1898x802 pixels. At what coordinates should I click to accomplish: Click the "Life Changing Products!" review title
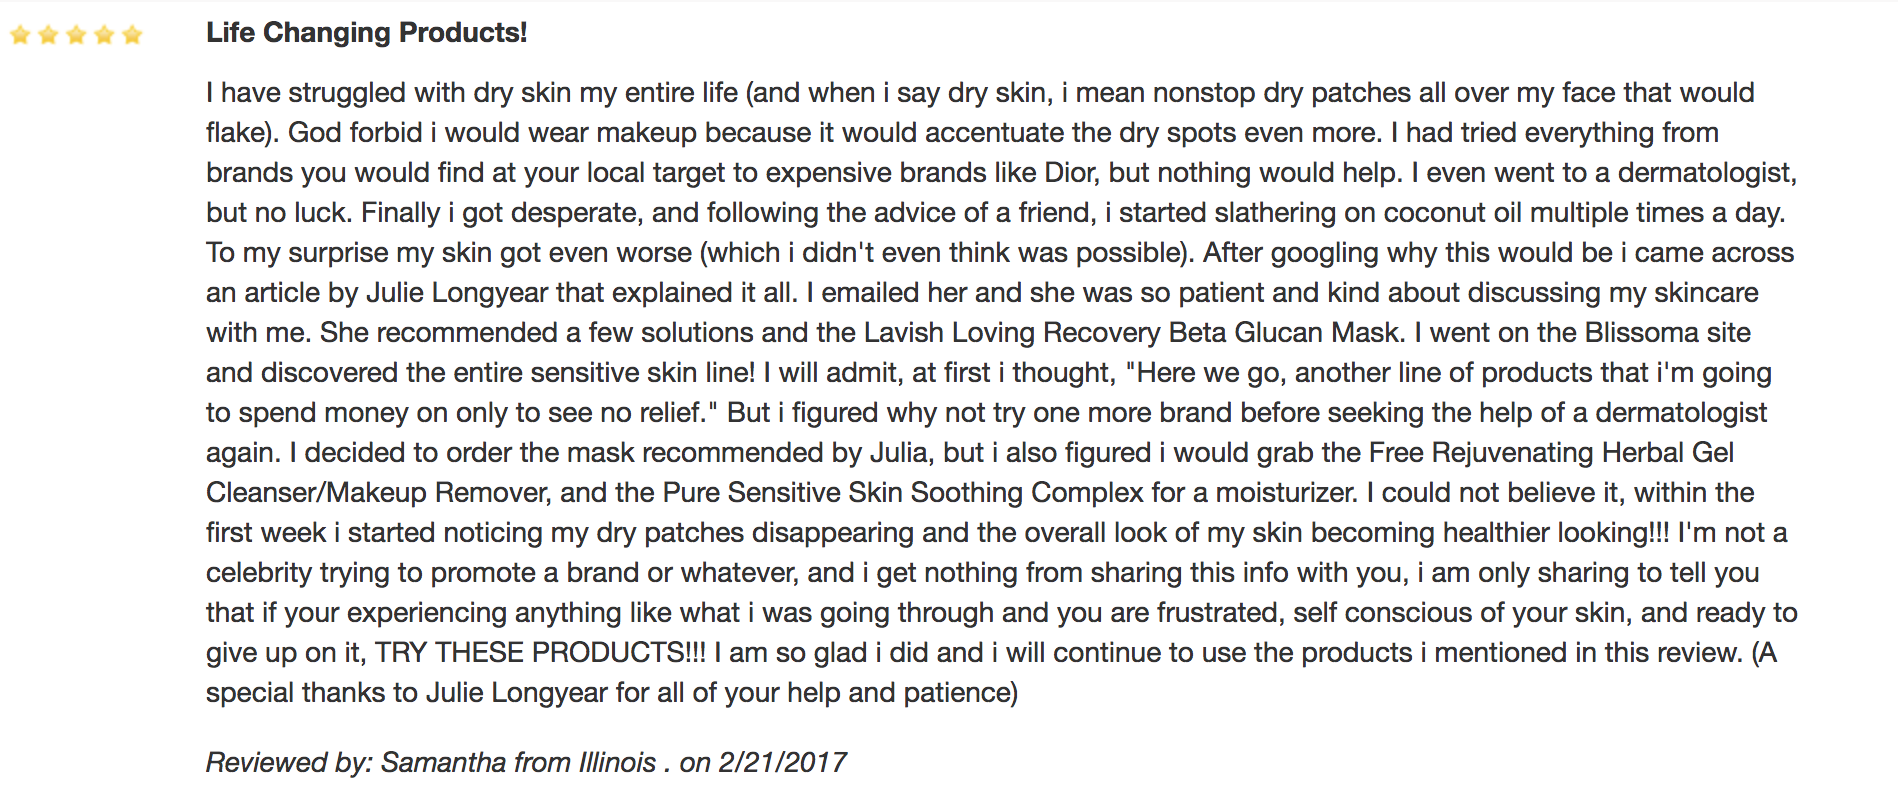(366, 33)
